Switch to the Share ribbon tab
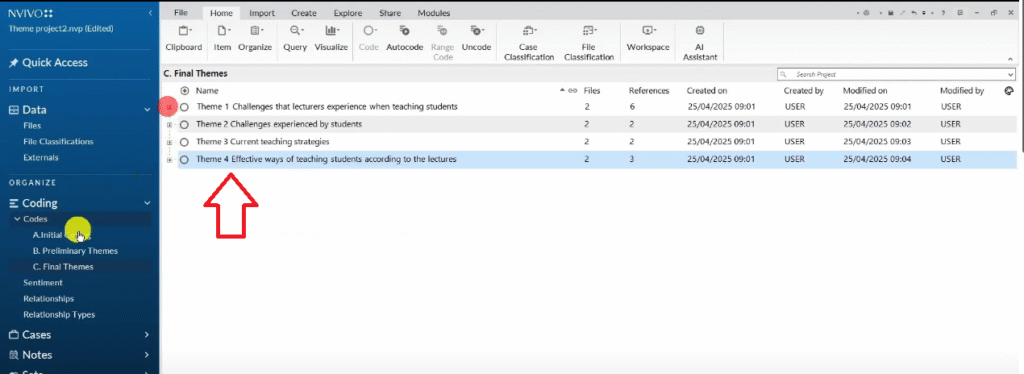1024x374 pixels. (x=390, y=13)
